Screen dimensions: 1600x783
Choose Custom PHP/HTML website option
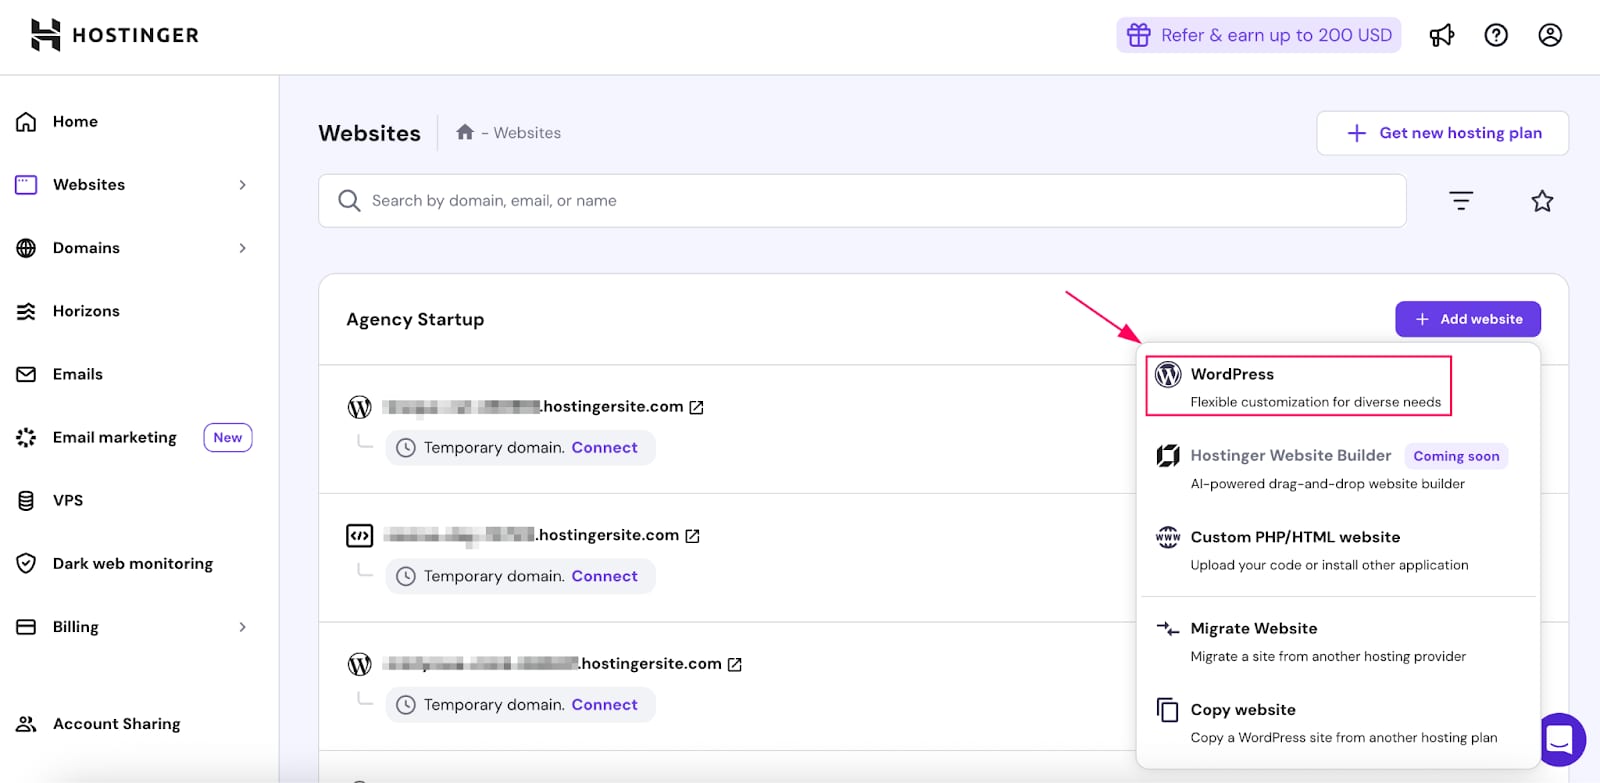tap(1295, 538)
